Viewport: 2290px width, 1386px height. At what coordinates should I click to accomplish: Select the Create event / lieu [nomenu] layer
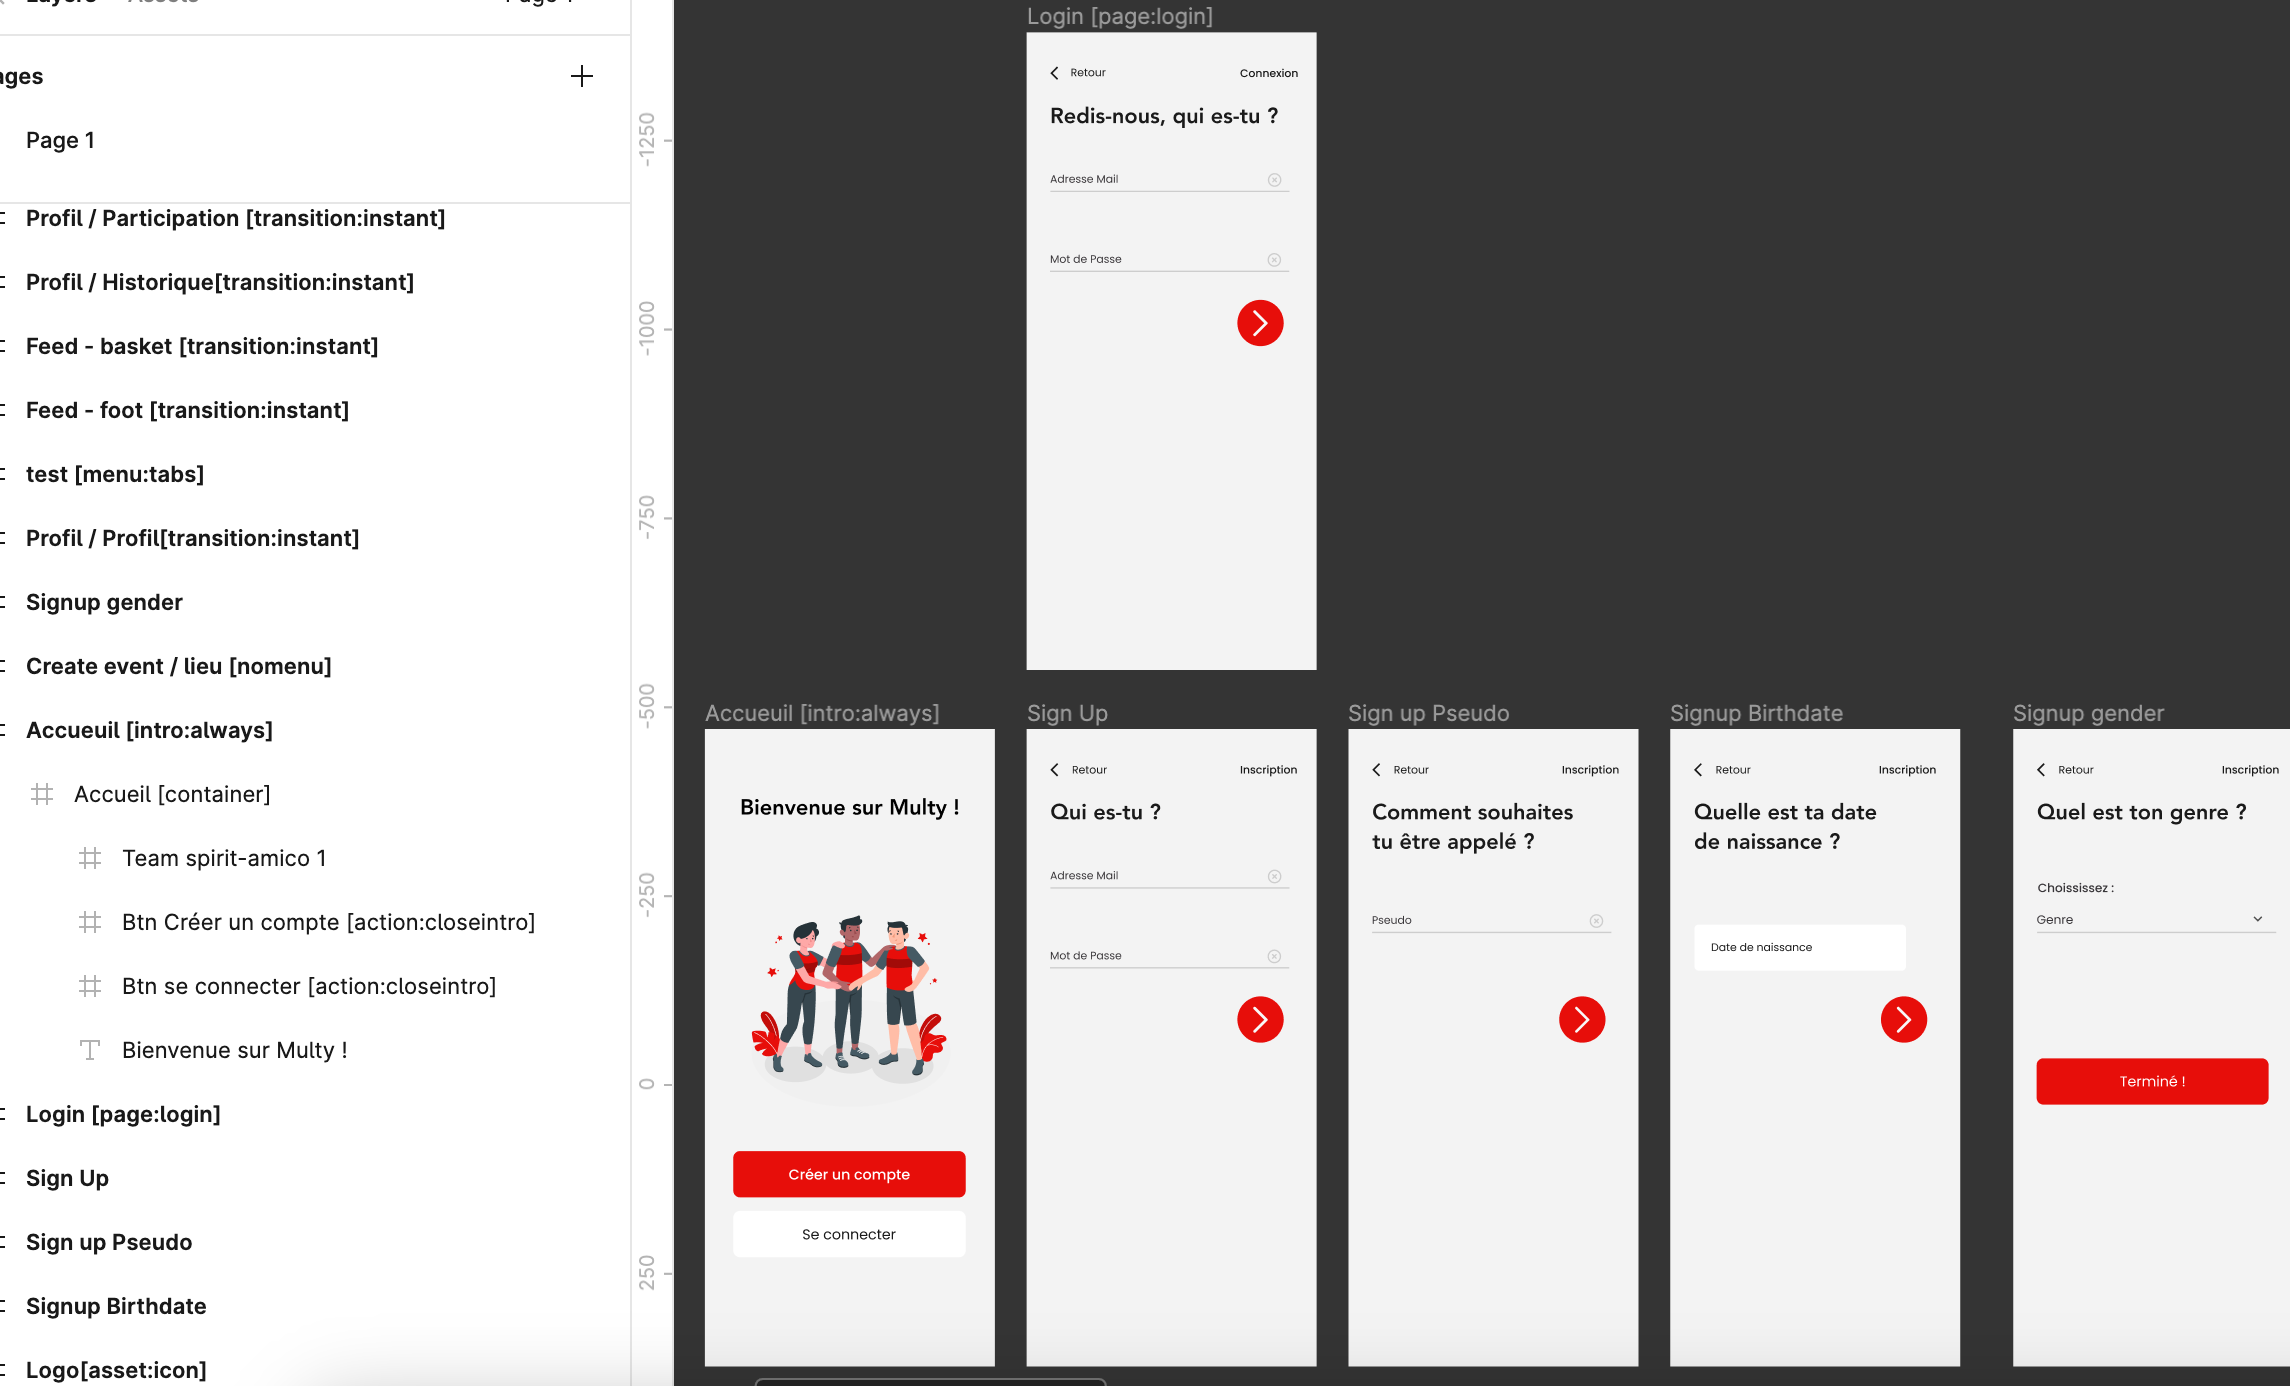coord(178,666)
